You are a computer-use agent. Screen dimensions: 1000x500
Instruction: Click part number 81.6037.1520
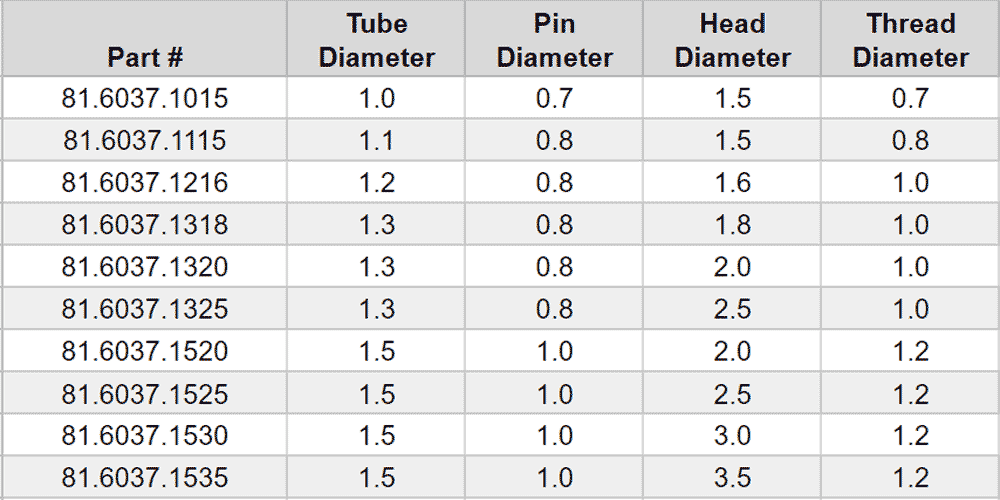(145, 350)
